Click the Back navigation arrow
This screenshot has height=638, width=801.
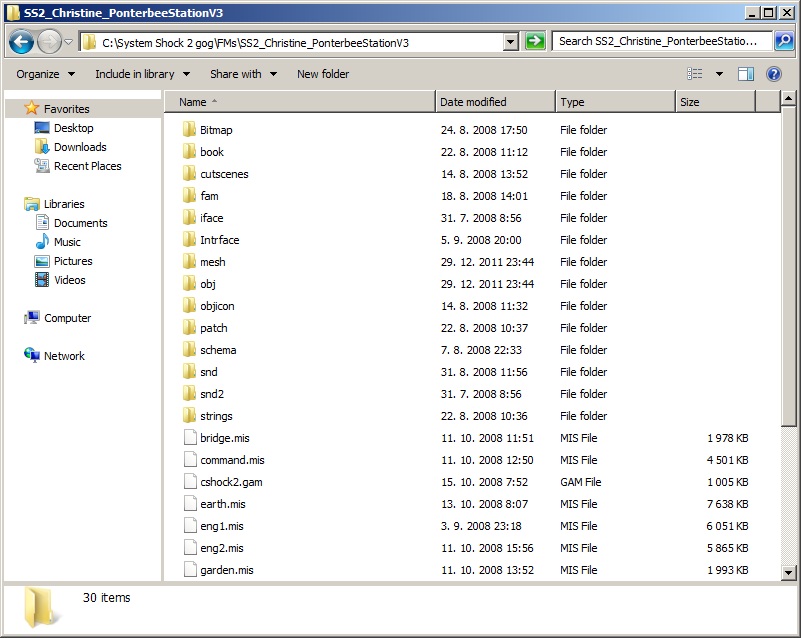(21, 42)
